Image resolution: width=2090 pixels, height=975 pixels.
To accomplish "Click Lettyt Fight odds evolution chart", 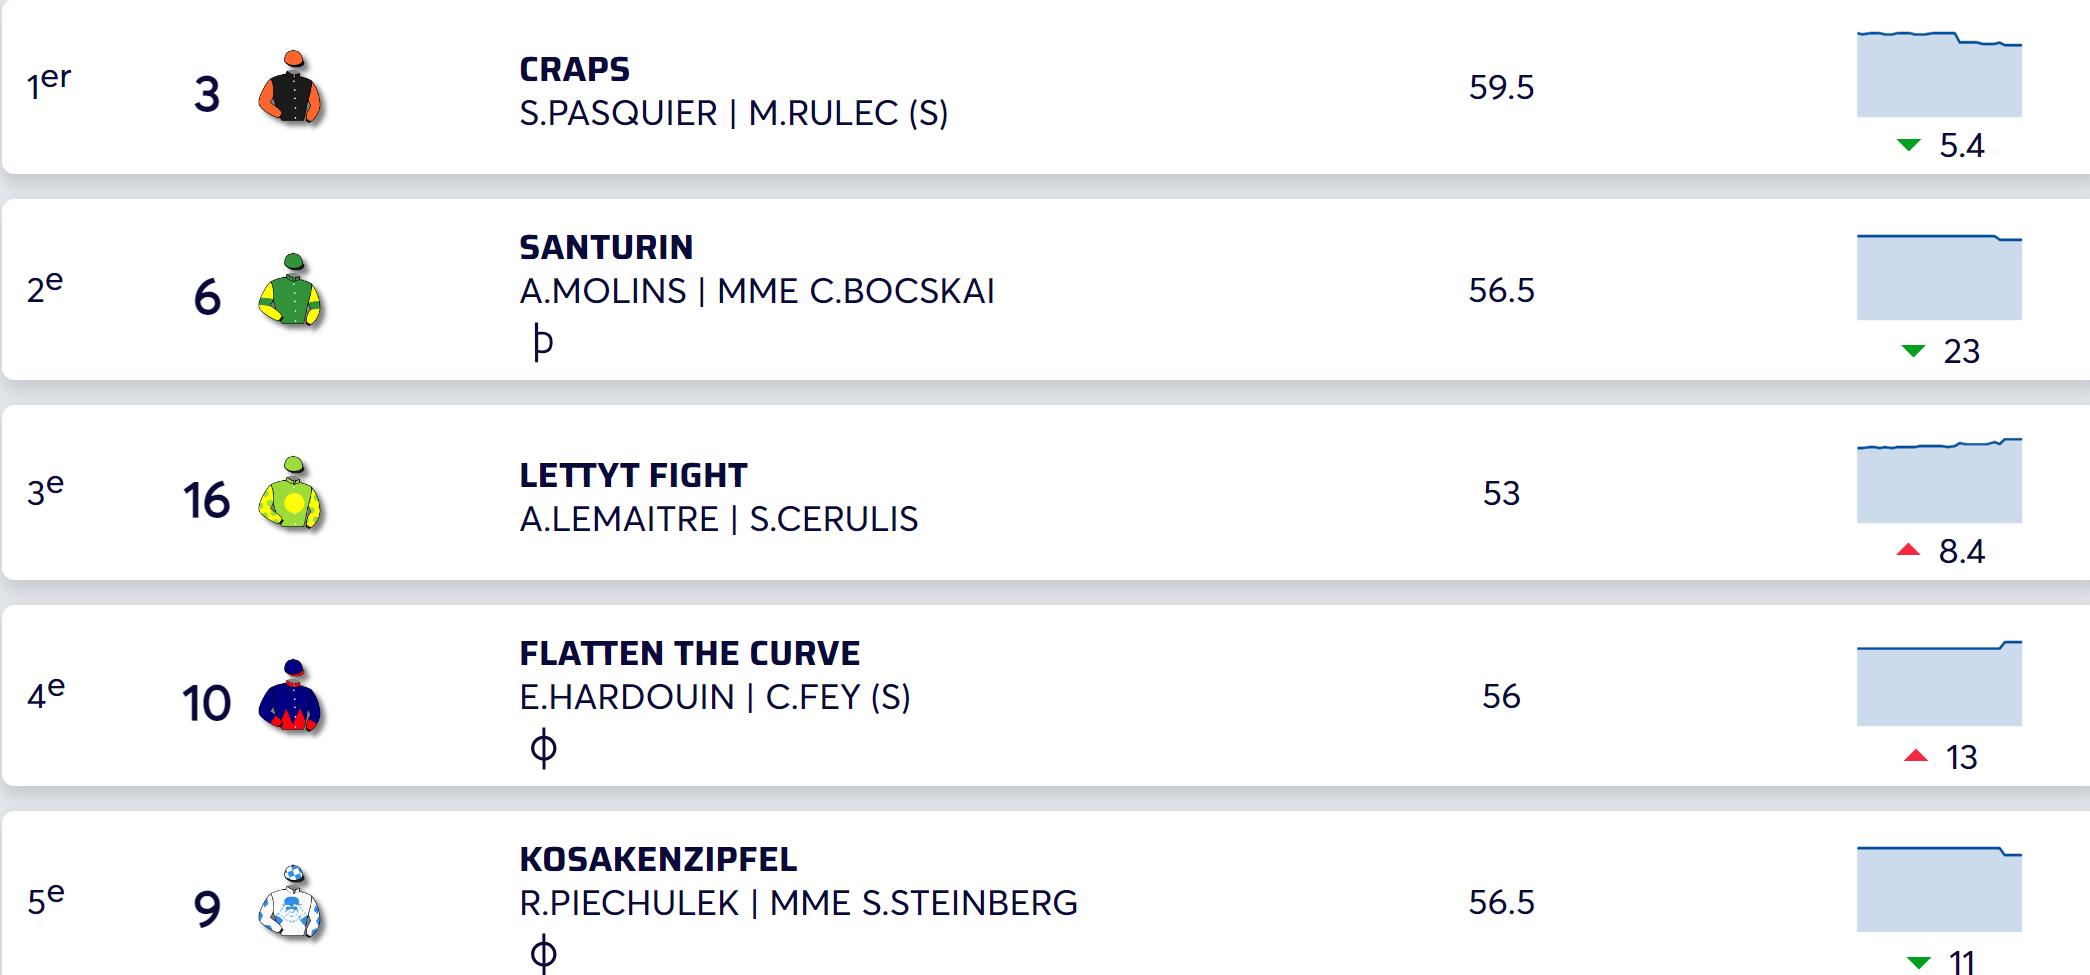I will pyautogui.click(x=1939, y=481).
